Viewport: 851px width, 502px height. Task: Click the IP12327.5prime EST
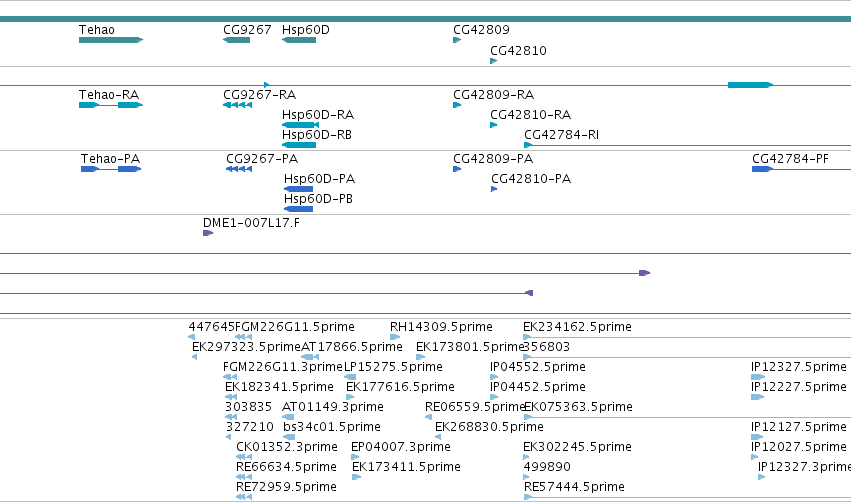(758, 377)
